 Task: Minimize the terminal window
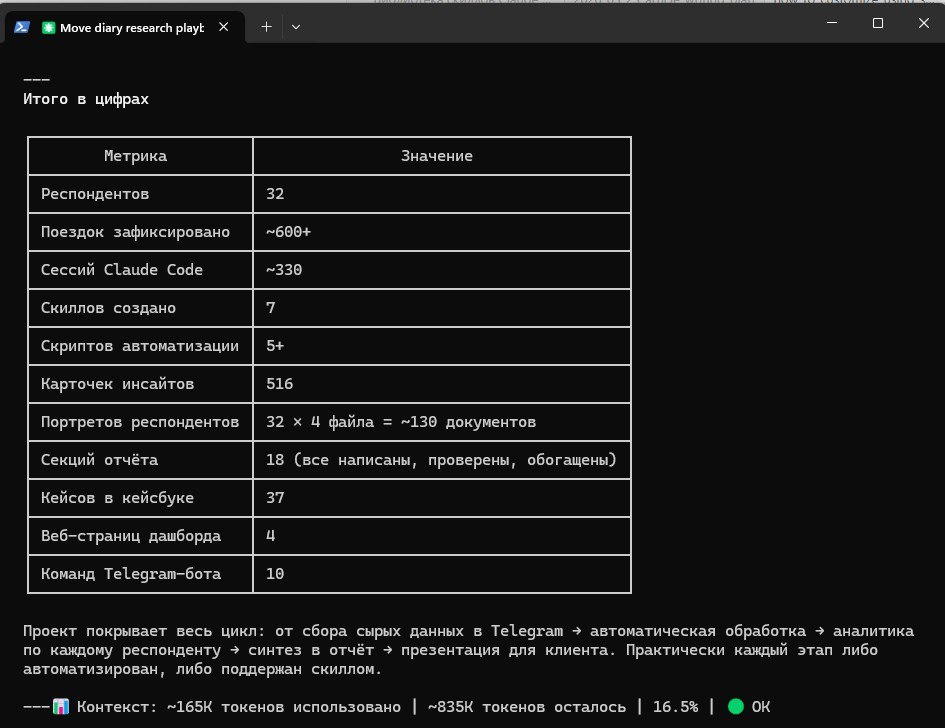coord(831,23)
